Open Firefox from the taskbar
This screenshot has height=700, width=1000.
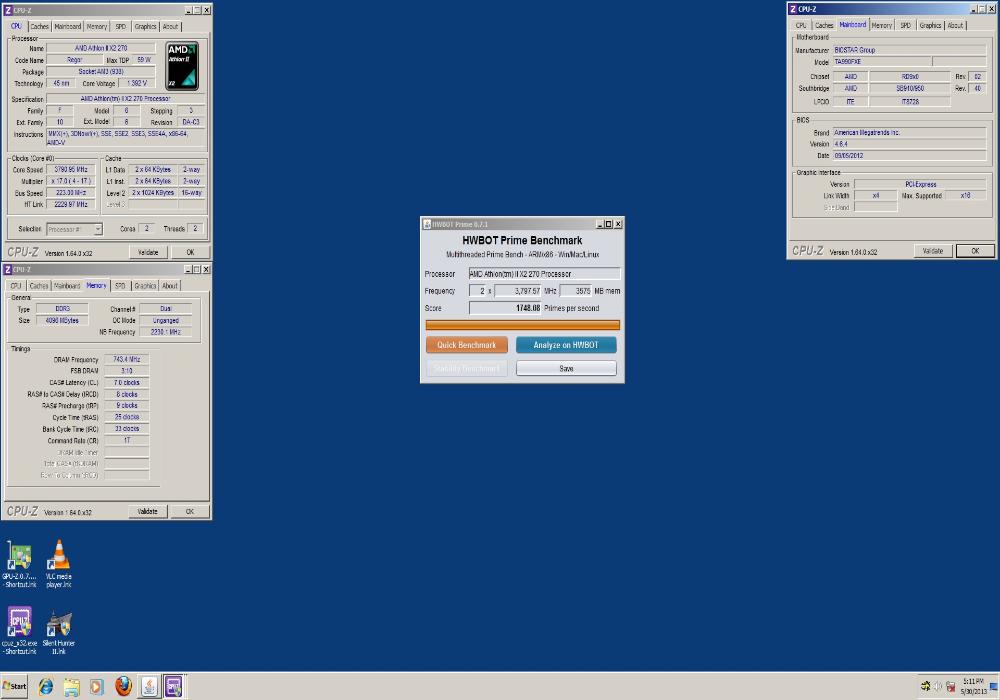123,687
